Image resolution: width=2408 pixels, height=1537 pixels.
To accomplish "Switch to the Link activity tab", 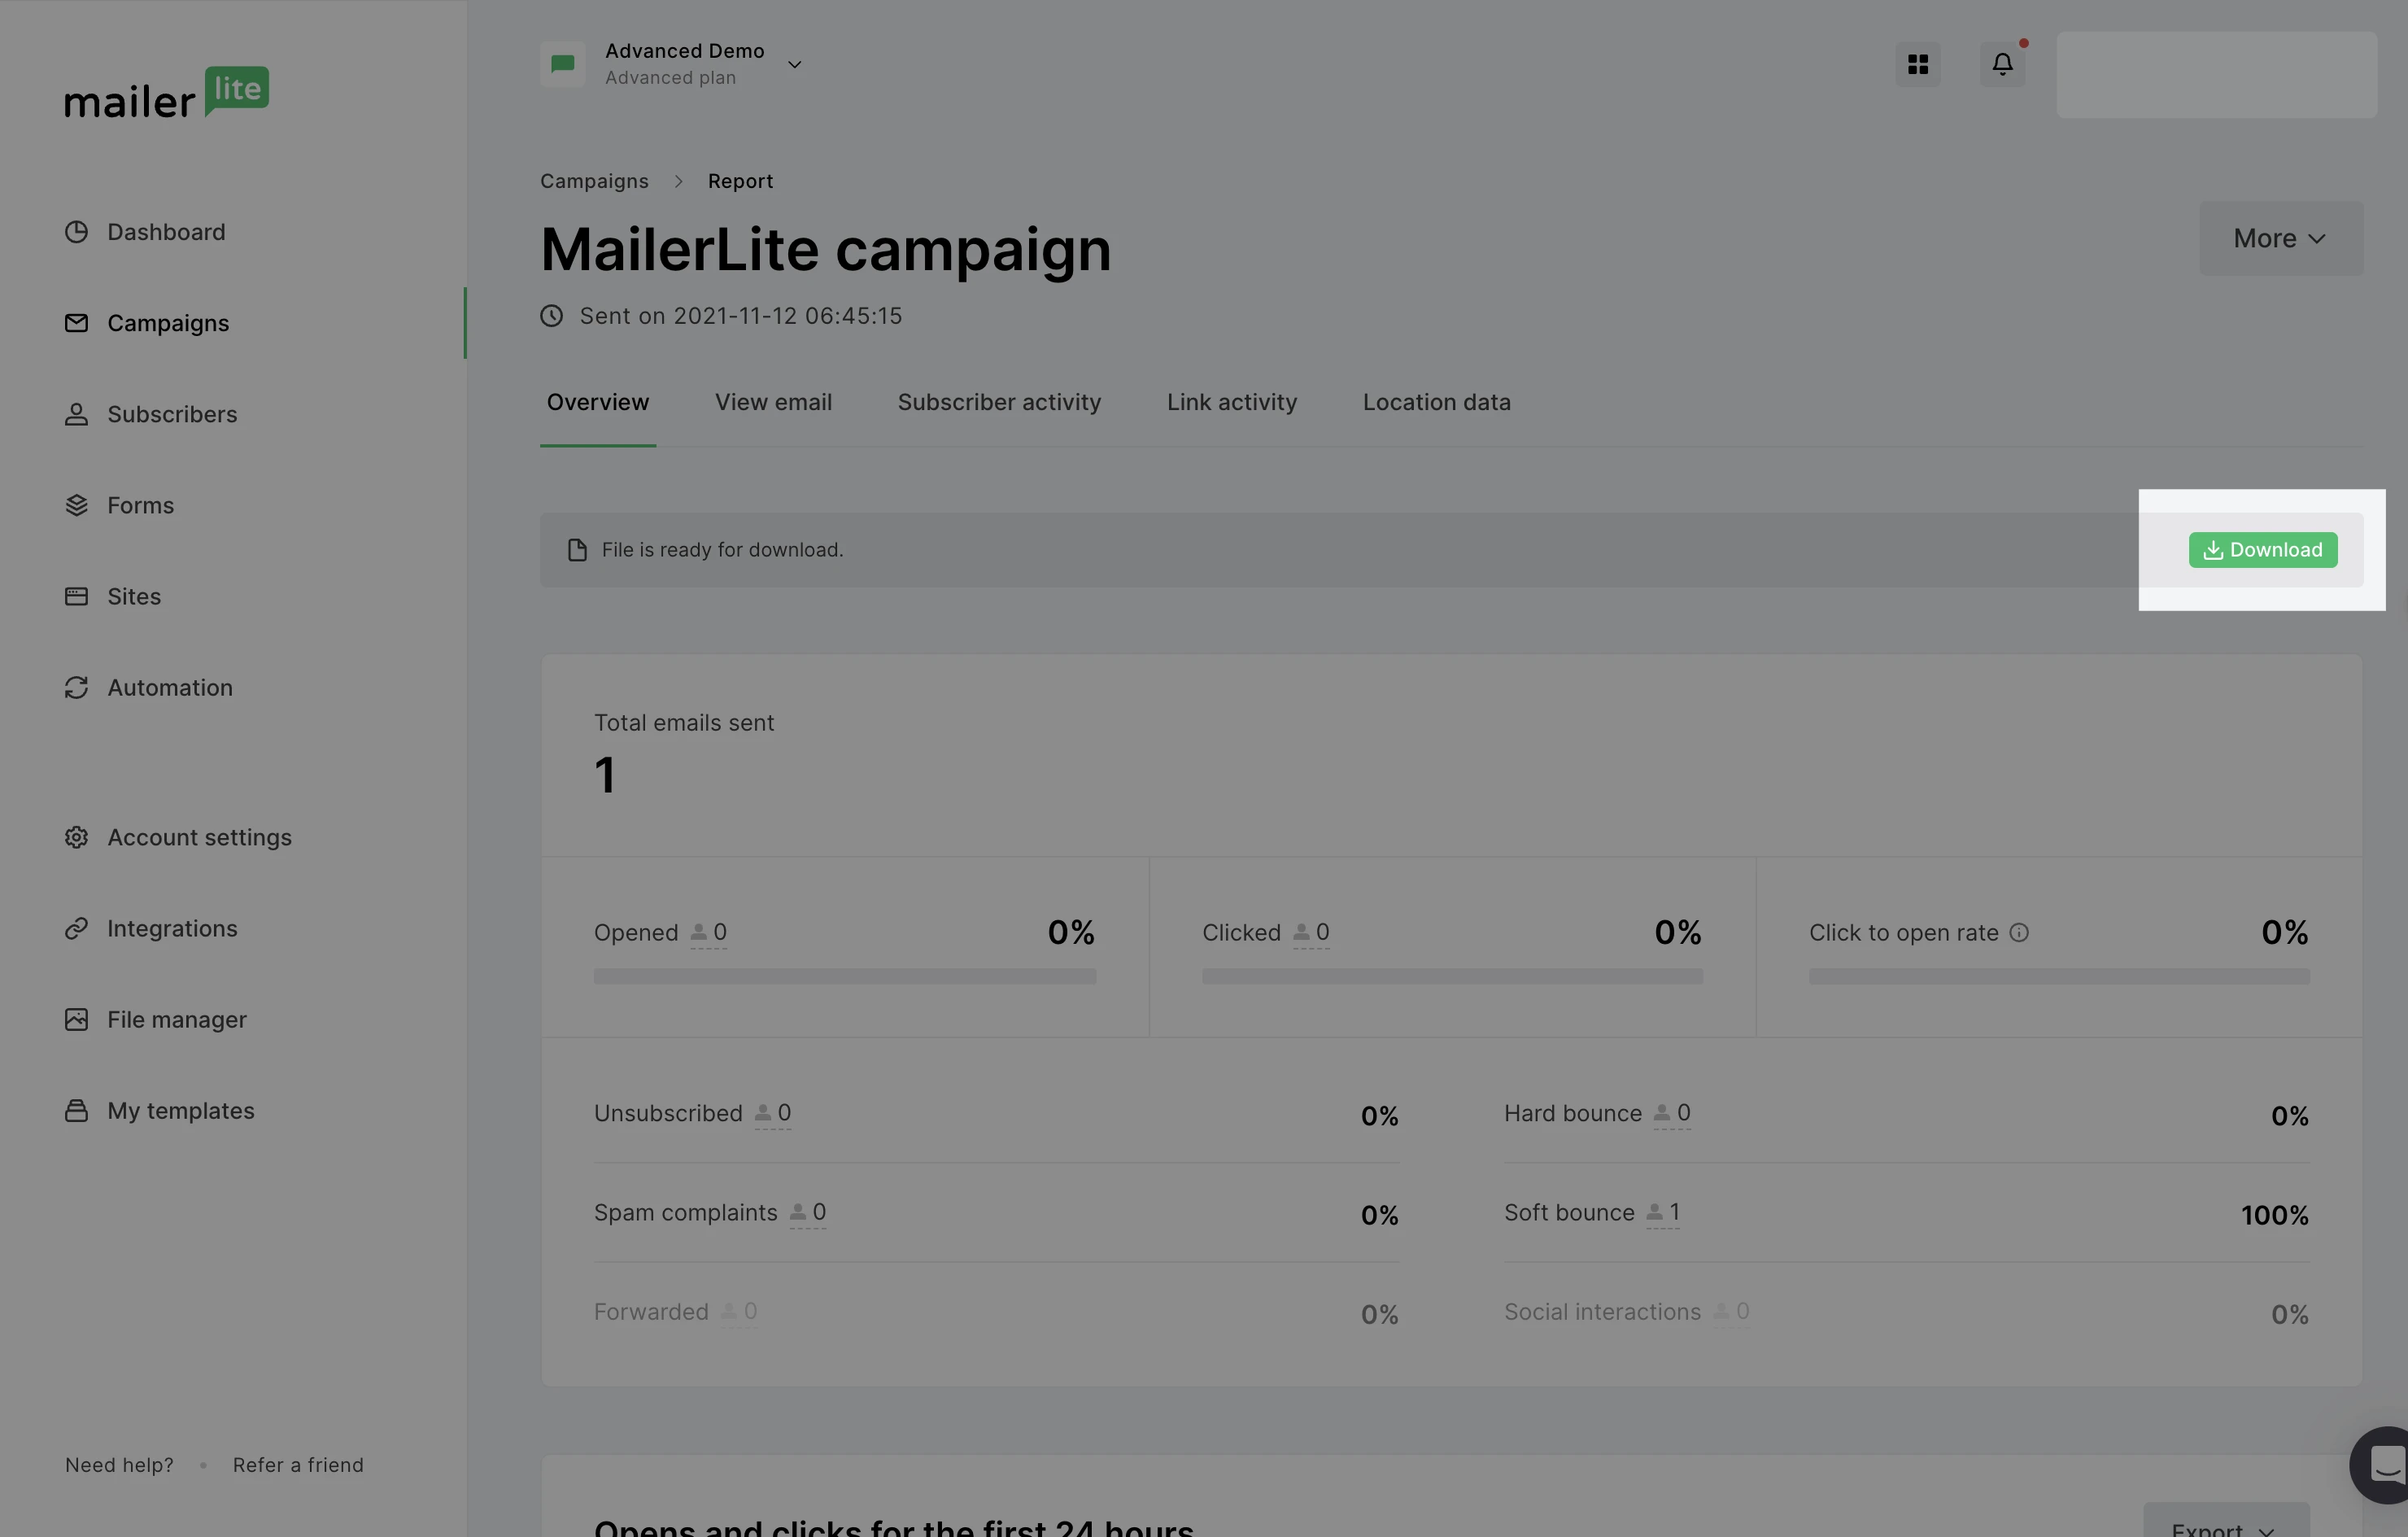I will coord(1231,402).
